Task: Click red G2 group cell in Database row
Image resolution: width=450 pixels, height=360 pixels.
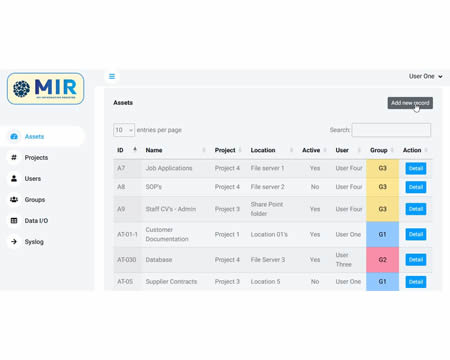Action: 382,260
